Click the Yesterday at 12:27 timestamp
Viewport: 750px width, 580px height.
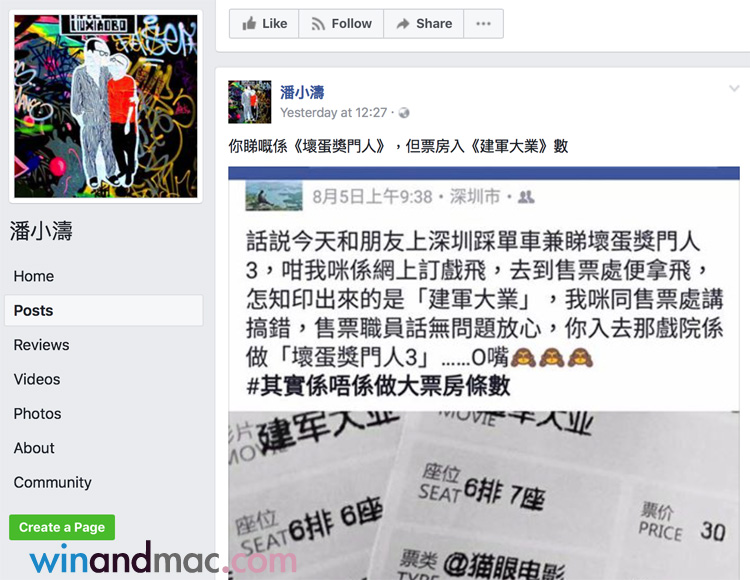[x=333, y=113]
